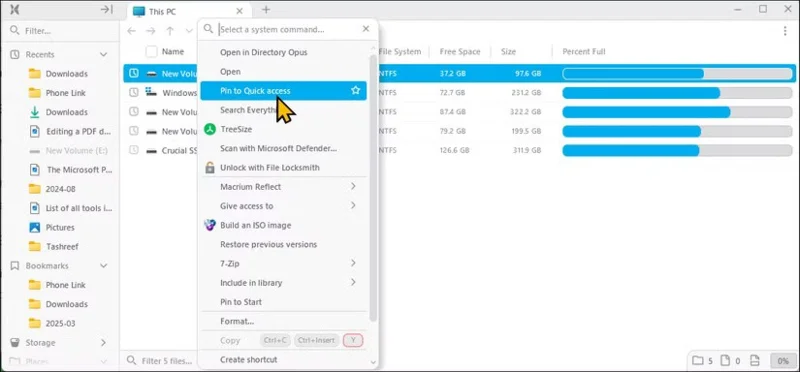
Task: Click the Build an ISO image icon
Action: 210,225
